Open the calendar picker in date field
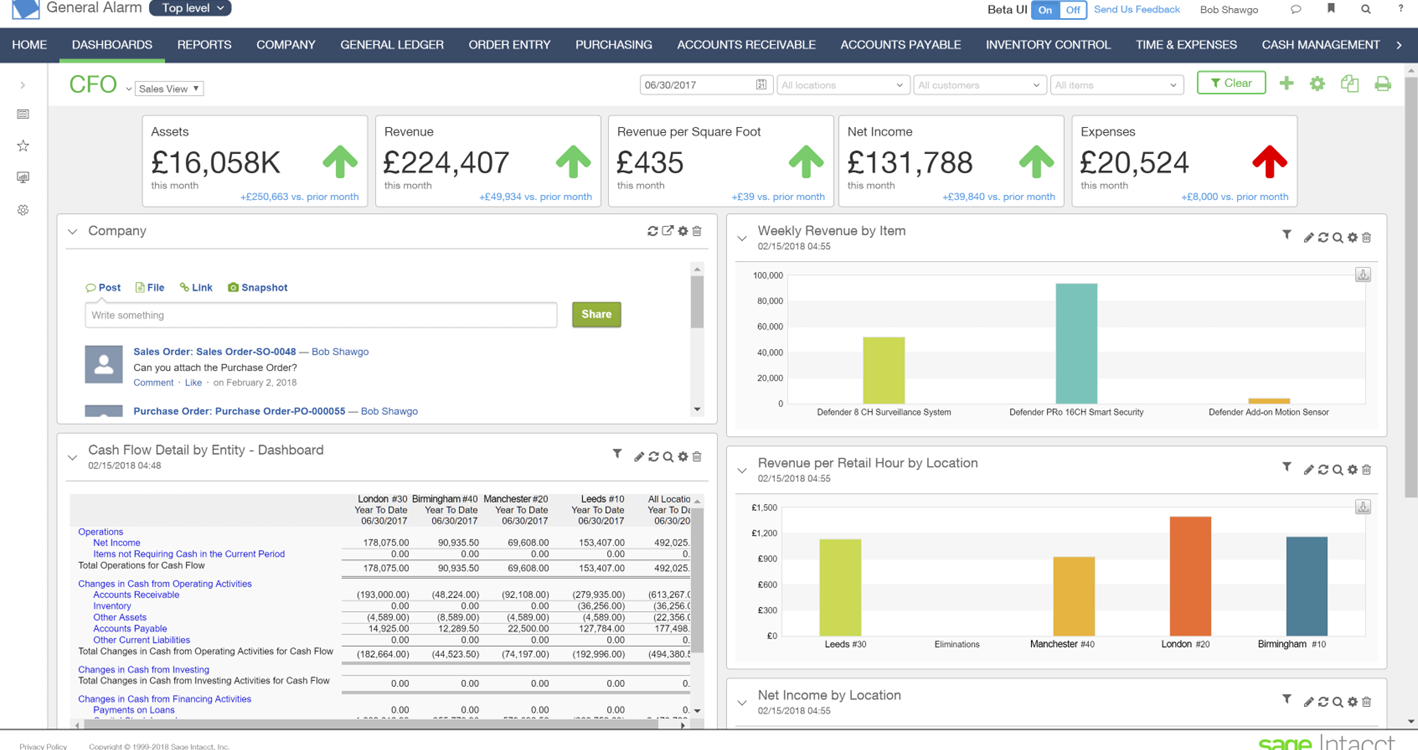The width and height of the screenshot is (1418, 750). 761,85
